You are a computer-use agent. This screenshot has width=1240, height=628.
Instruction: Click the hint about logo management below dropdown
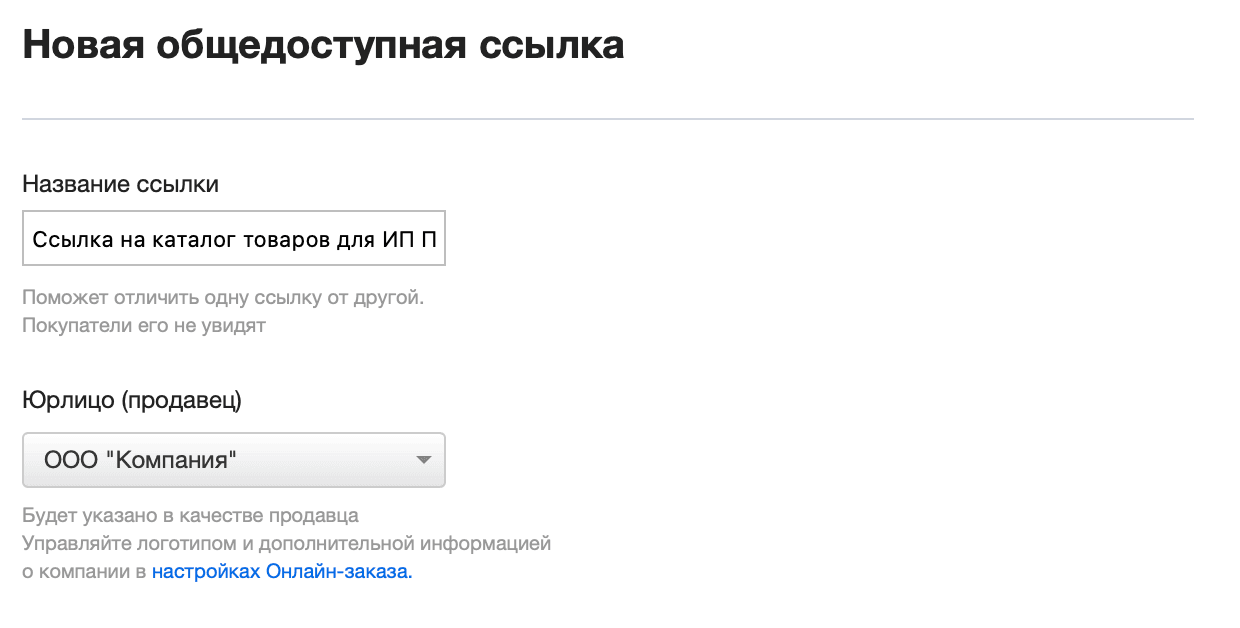[286, 544]
